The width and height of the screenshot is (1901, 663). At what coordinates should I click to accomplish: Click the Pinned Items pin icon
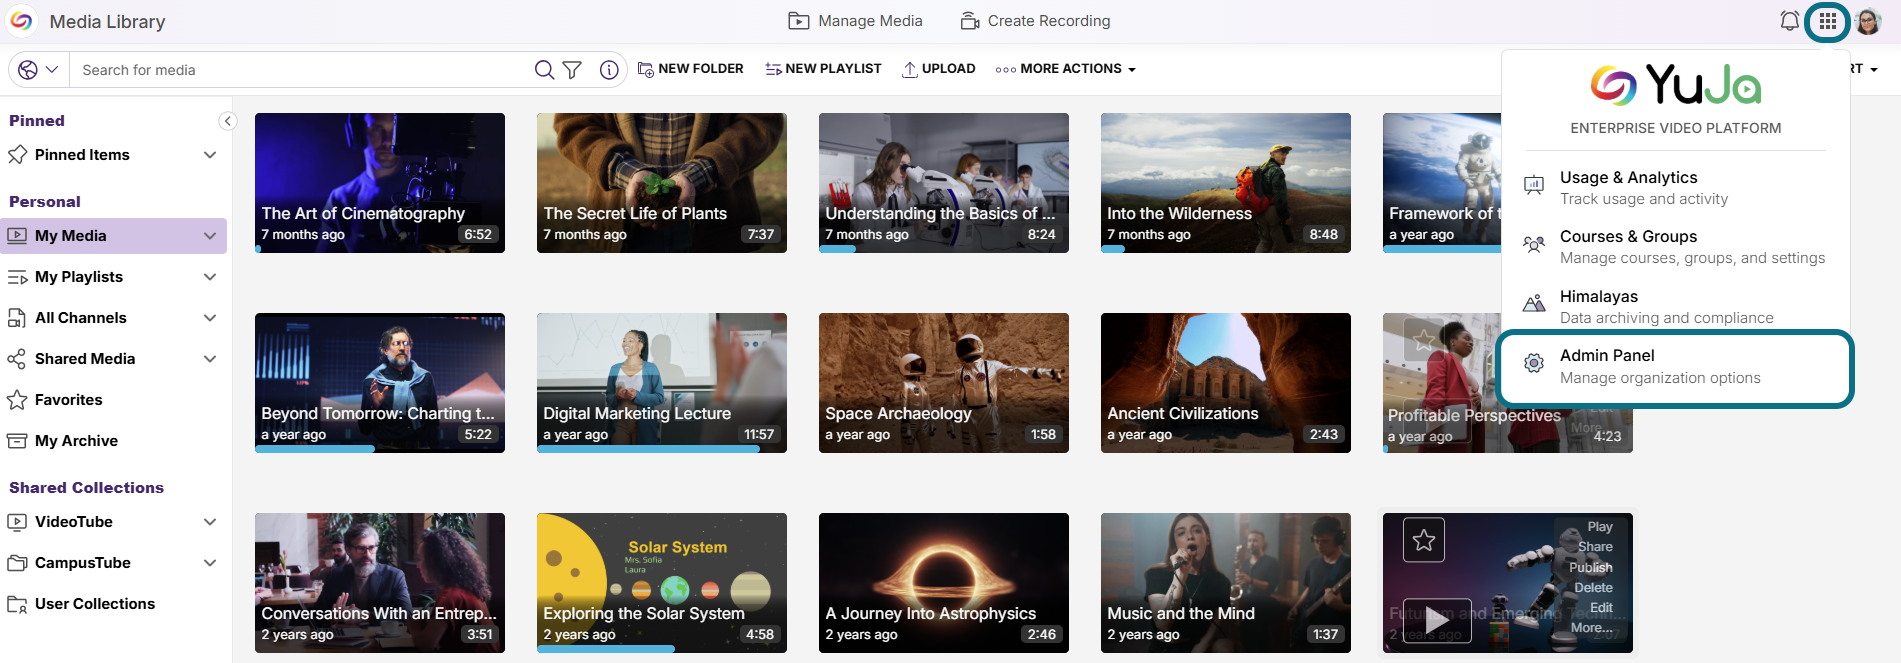coord(17,155)
